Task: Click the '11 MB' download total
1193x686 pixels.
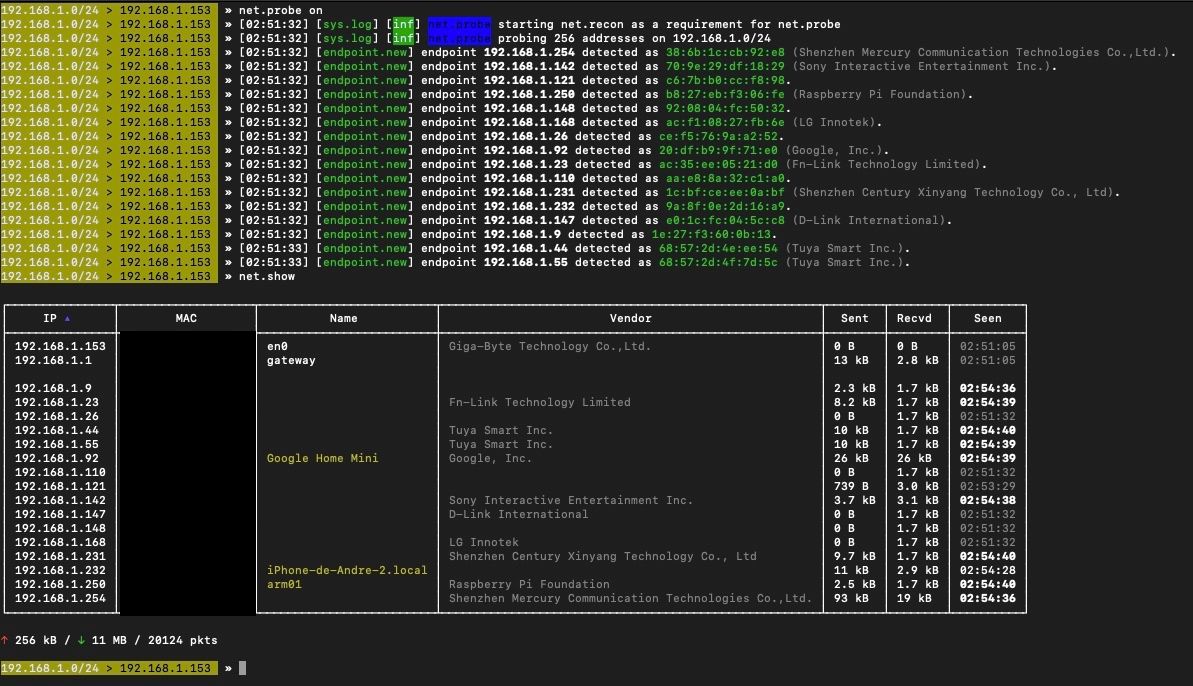Action: 110,640
